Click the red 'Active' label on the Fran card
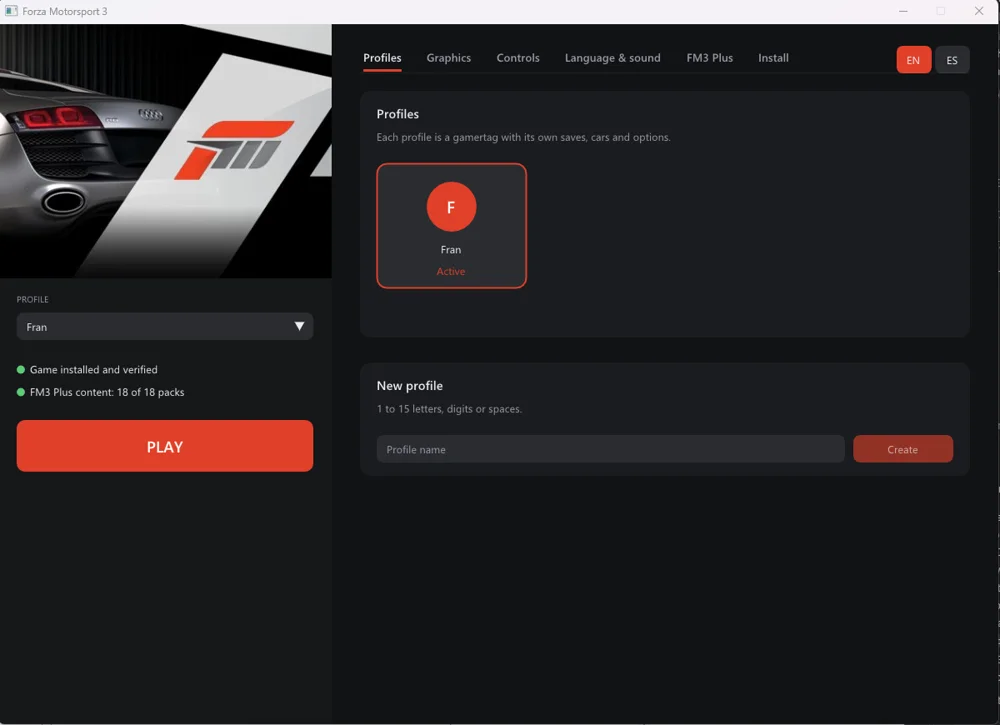 tap(451, 272)
